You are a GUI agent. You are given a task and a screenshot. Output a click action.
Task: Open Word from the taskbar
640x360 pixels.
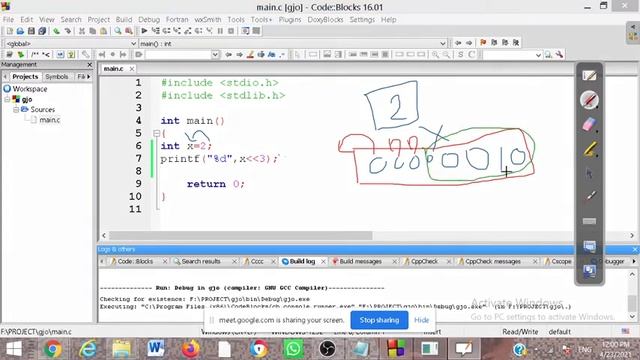[156, 349]
